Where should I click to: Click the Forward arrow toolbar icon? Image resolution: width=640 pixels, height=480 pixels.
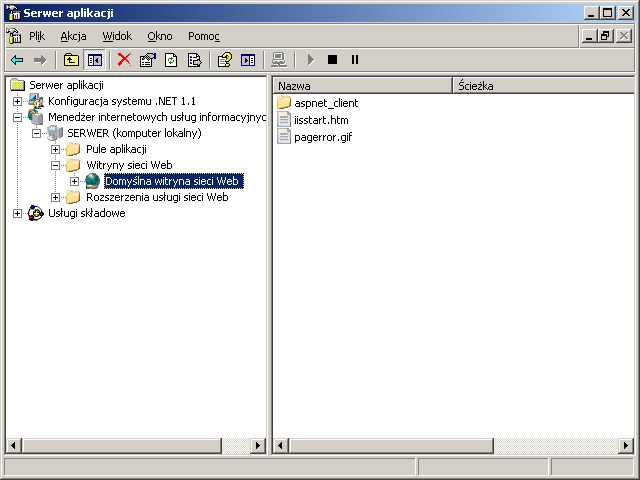[40, 60]
